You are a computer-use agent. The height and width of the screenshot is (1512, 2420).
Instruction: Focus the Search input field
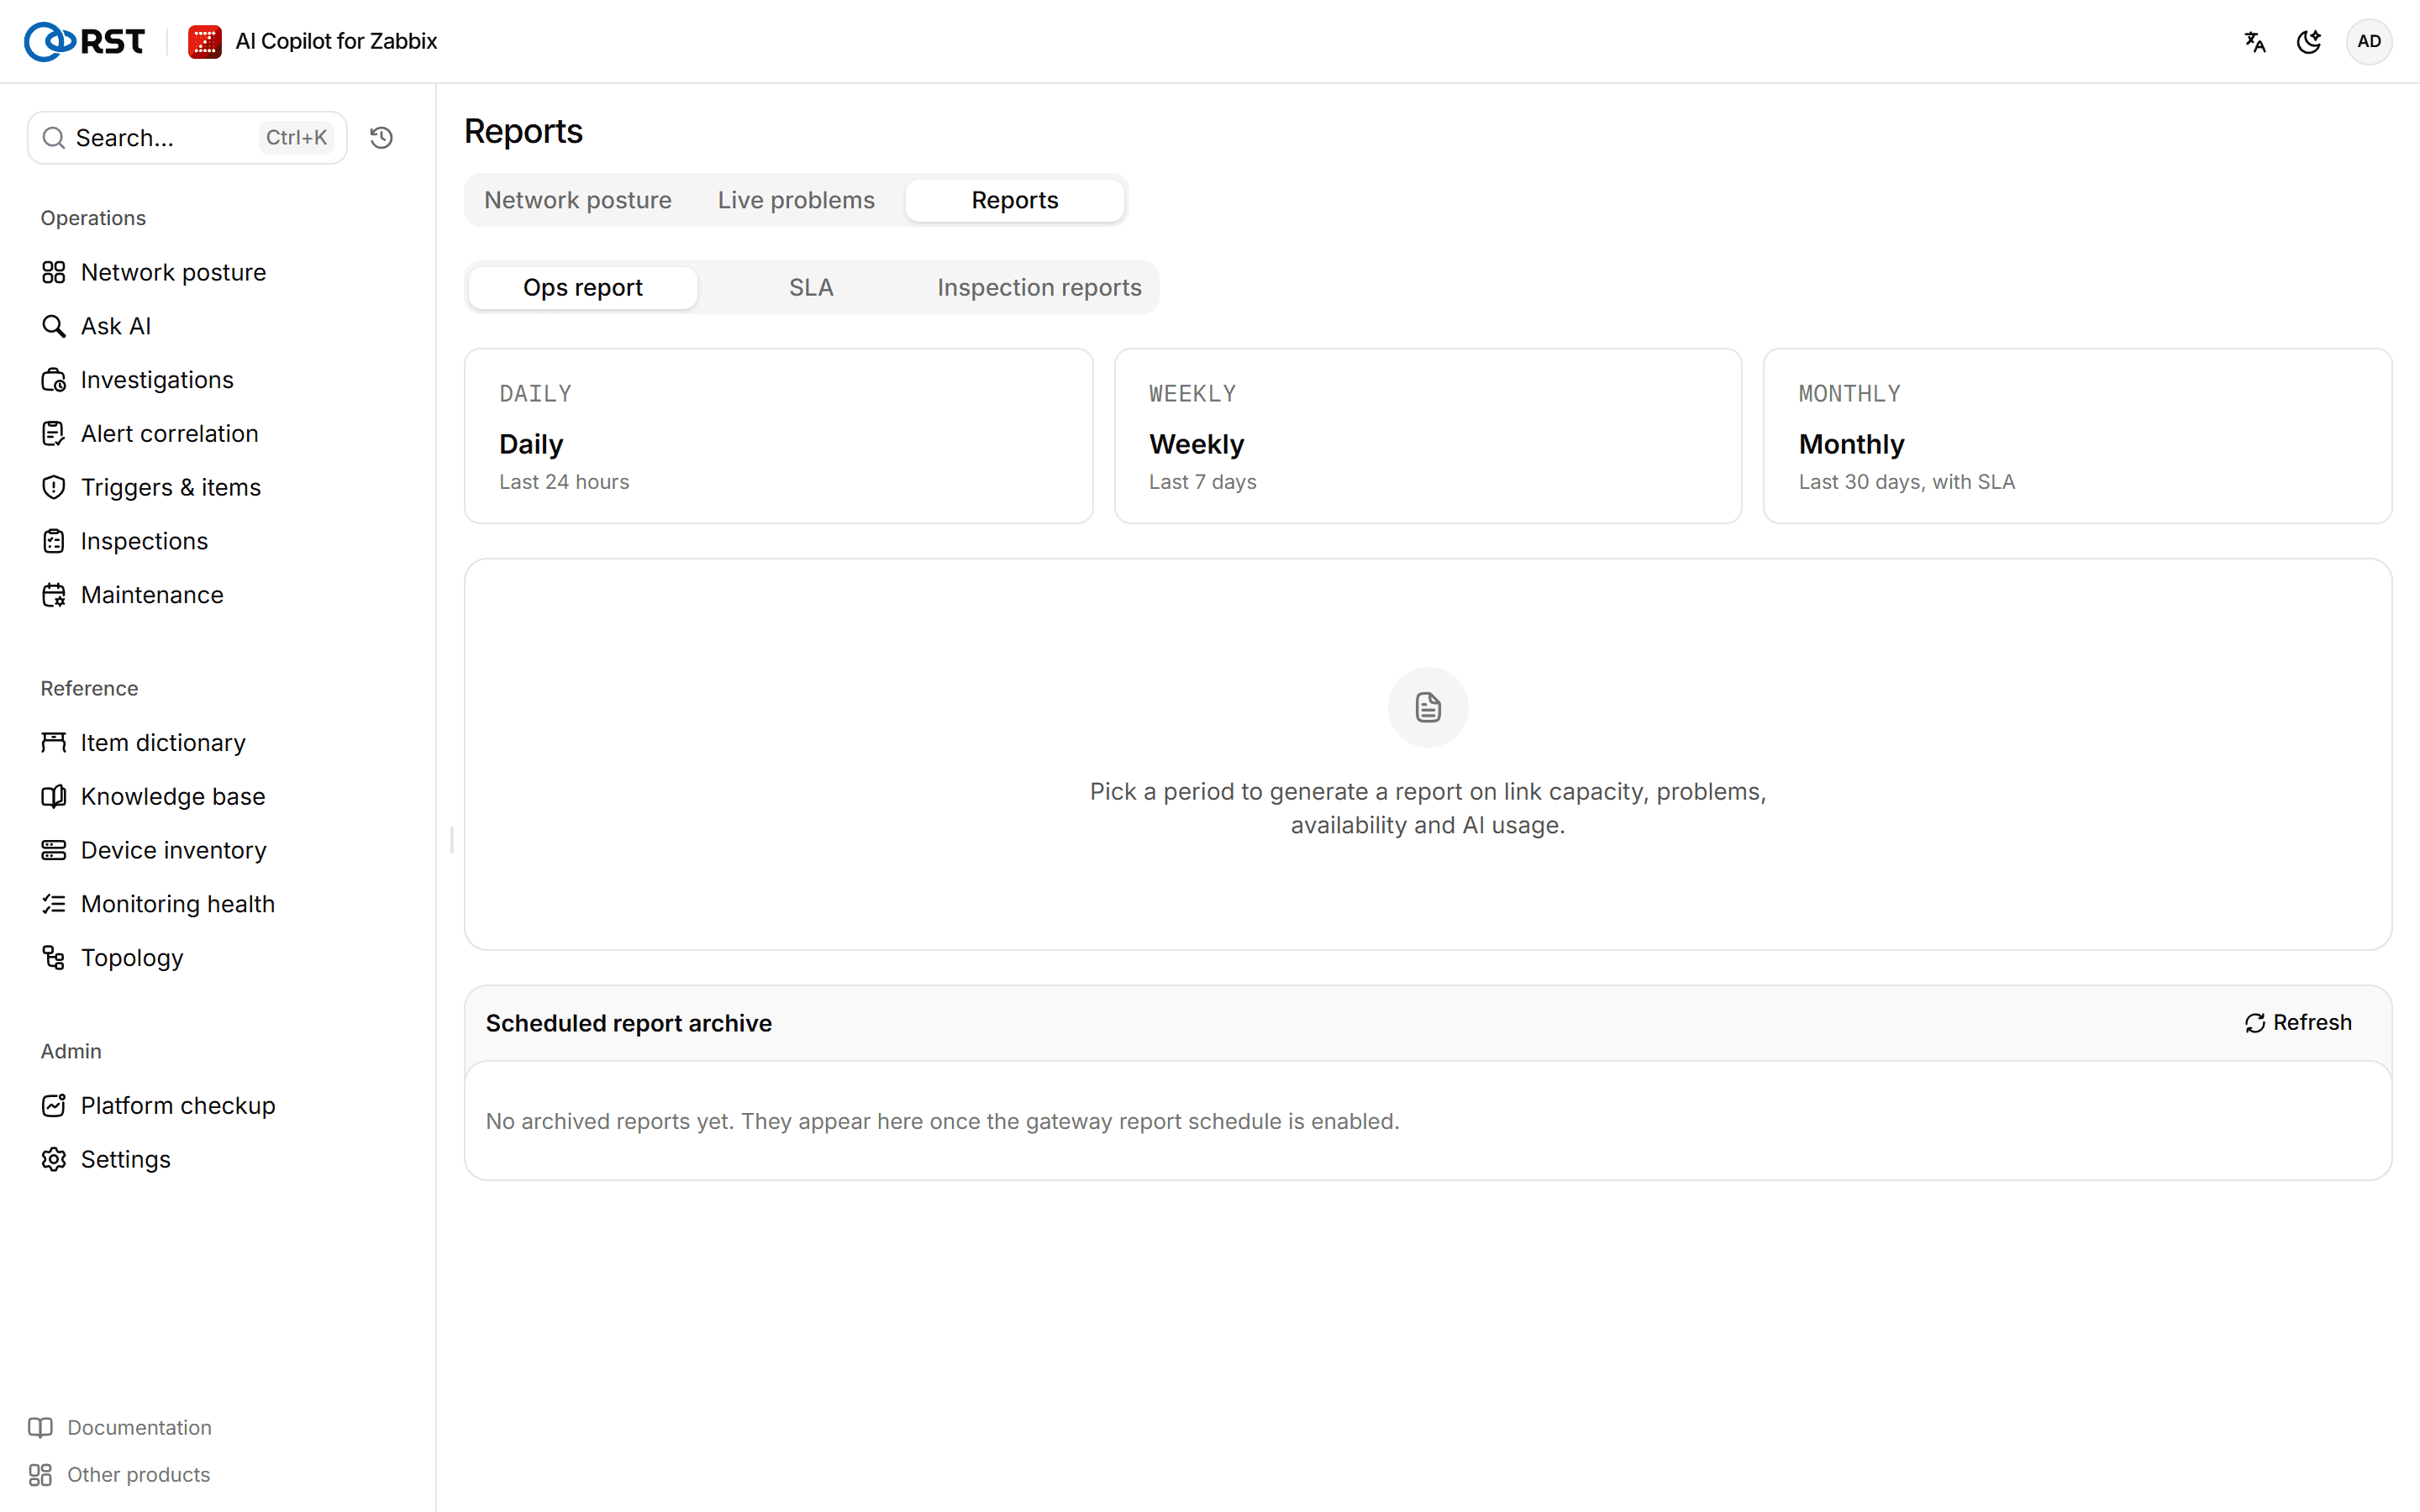(187, 137)
